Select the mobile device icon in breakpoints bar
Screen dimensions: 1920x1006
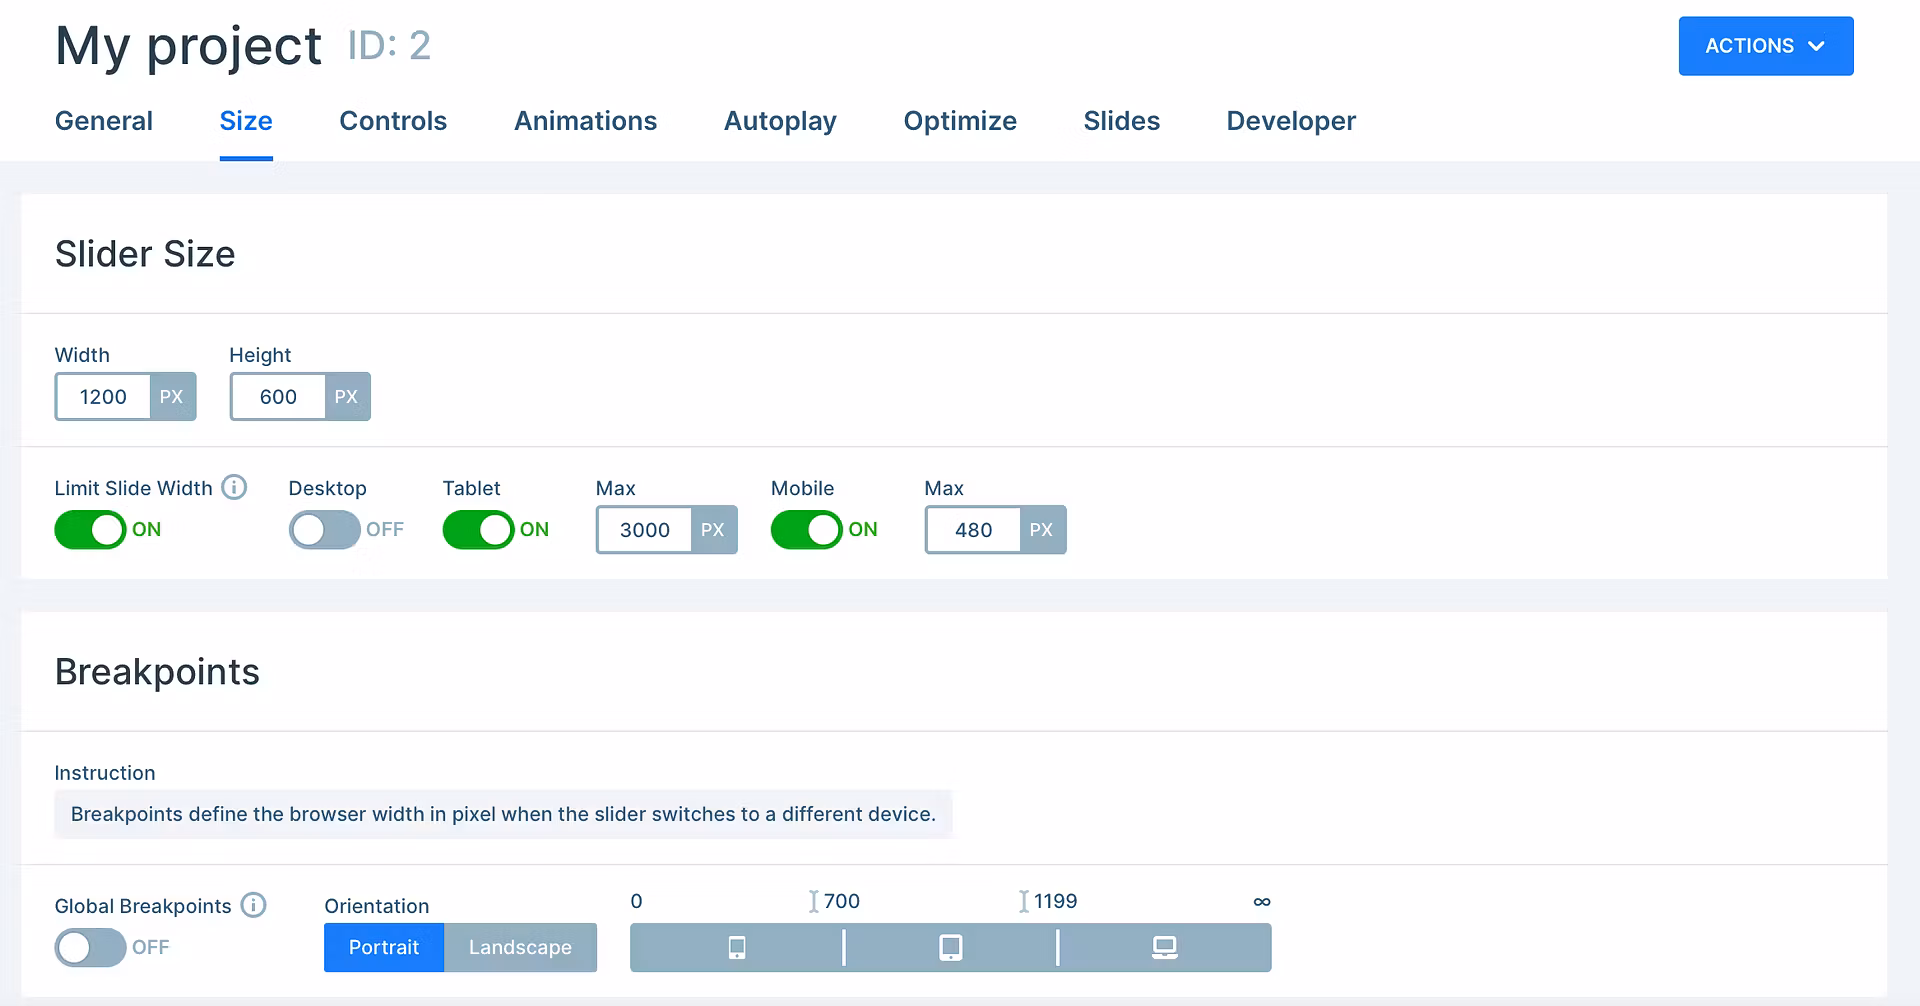point(737,947)
